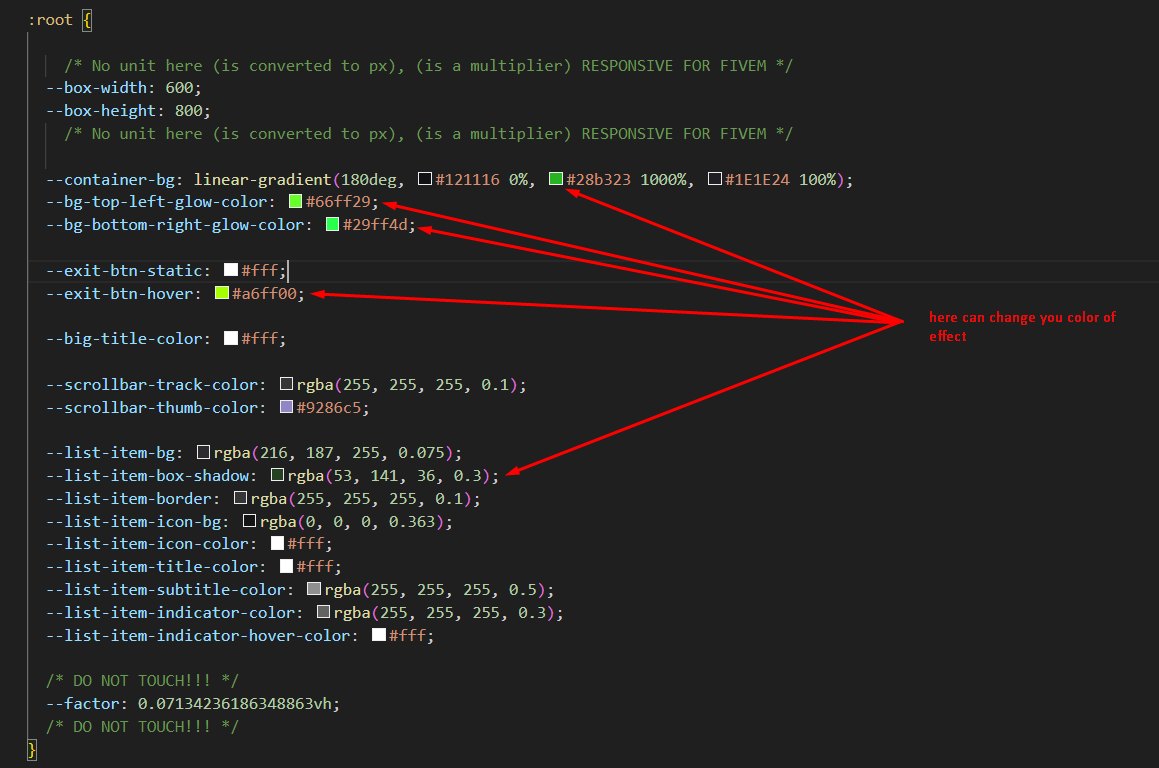Click the #29ff4d bottom-right glow swatch

[x=333, y=225]
